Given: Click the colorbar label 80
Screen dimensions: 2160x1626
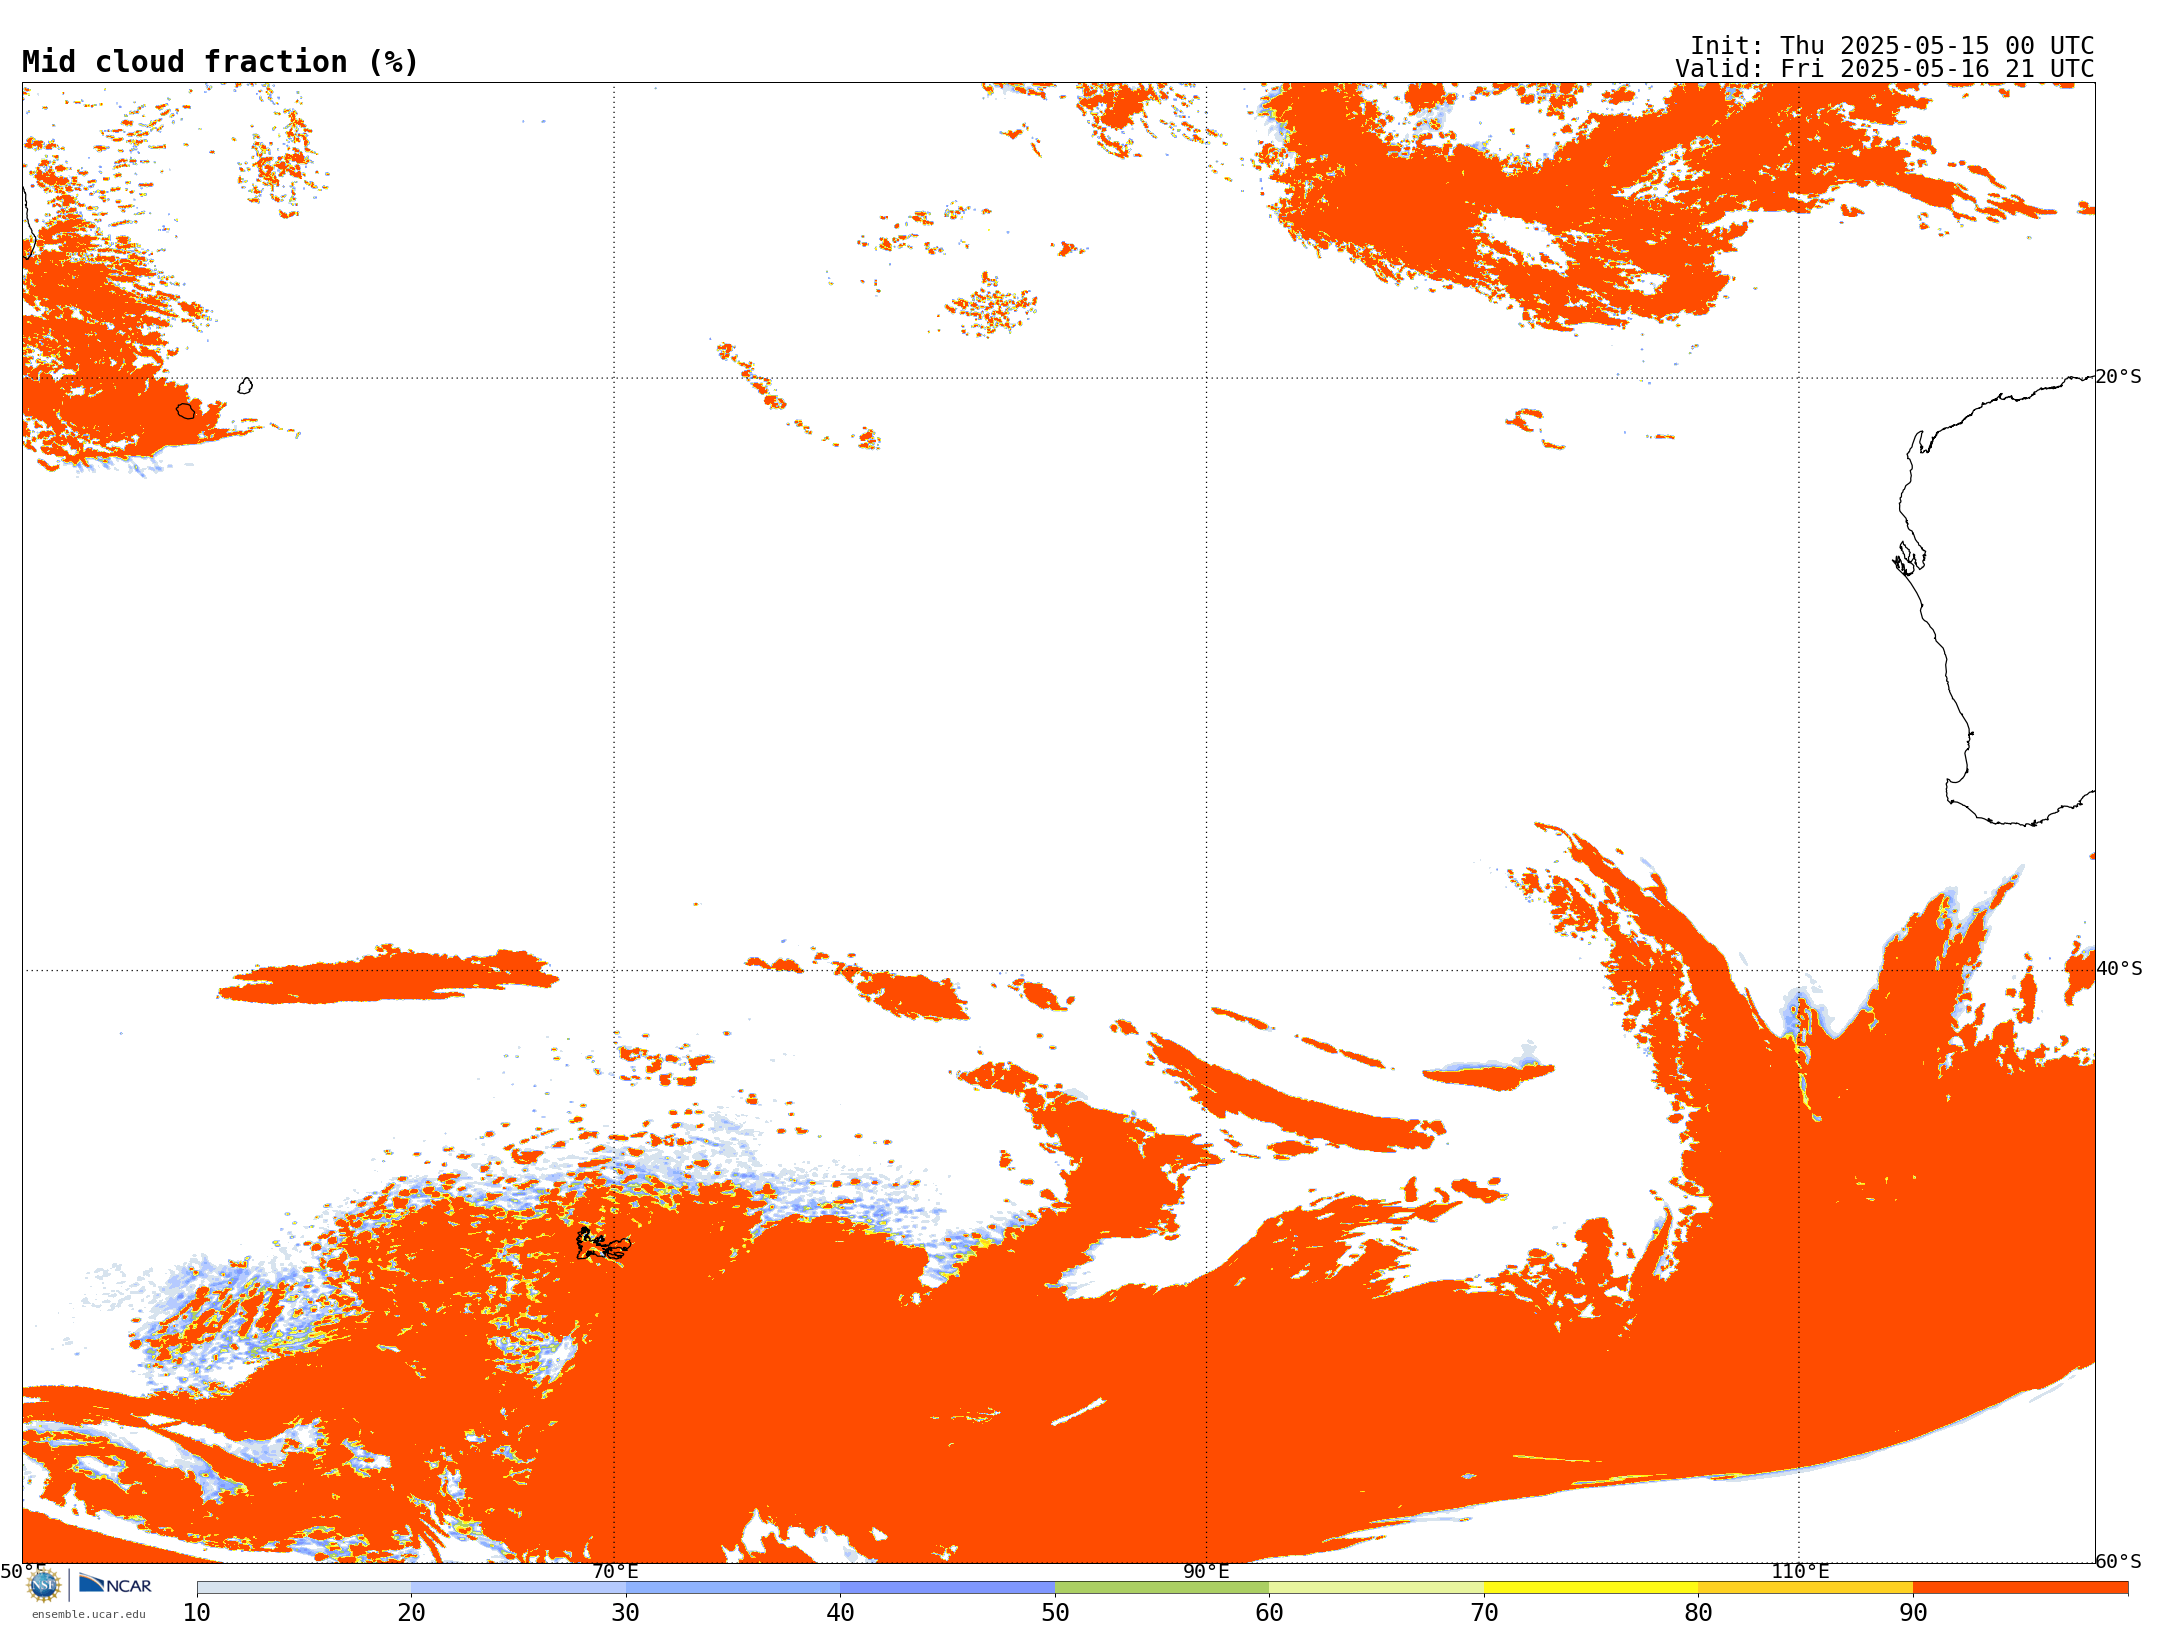Looking at the screenshot, I should [x=1698, y=1613].
